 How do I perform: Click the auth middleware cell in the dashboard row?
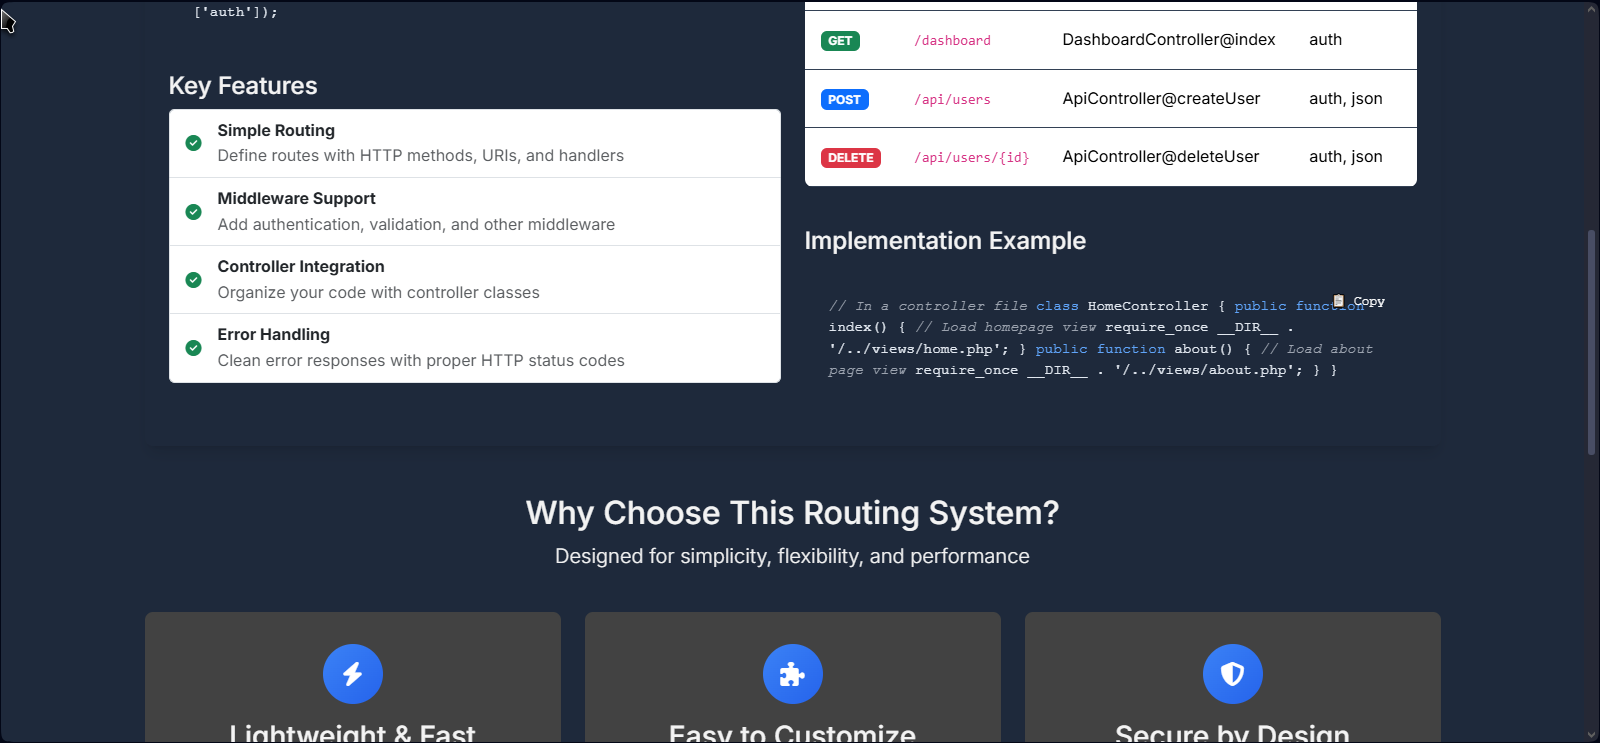point(1325,40)
